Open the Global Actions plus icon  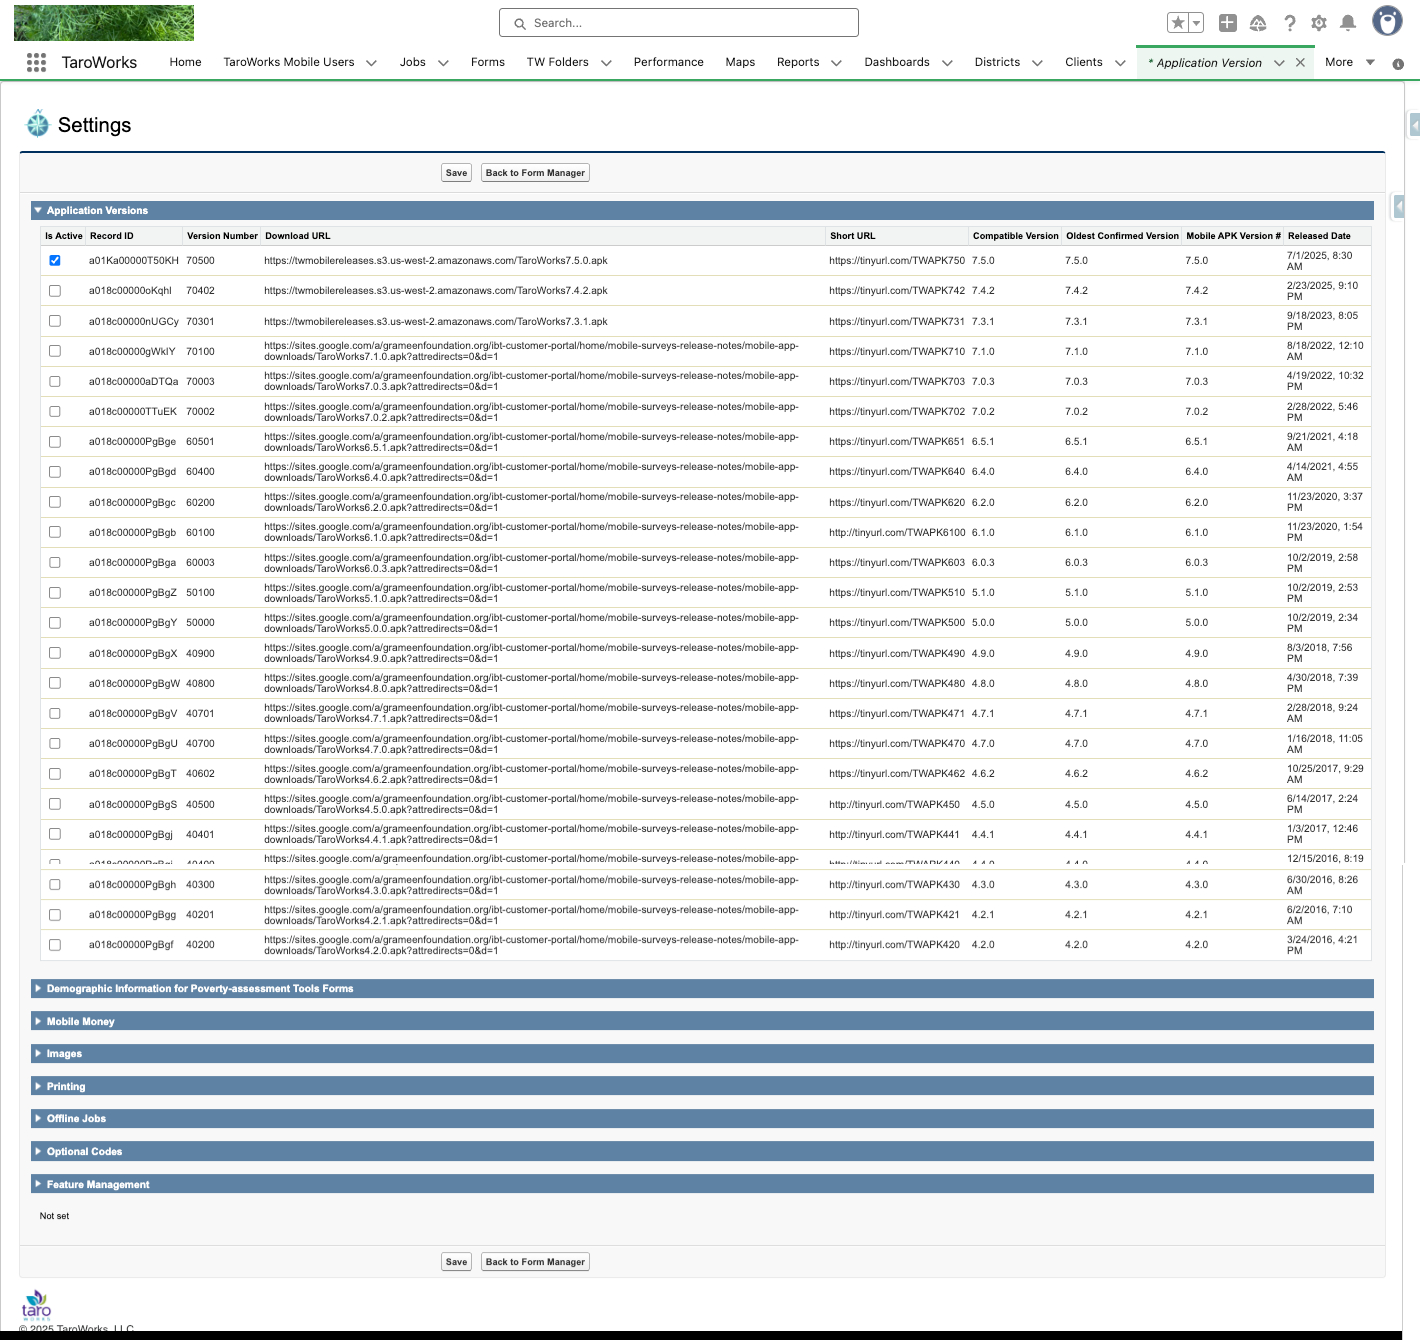click(x=1228, y=23)
